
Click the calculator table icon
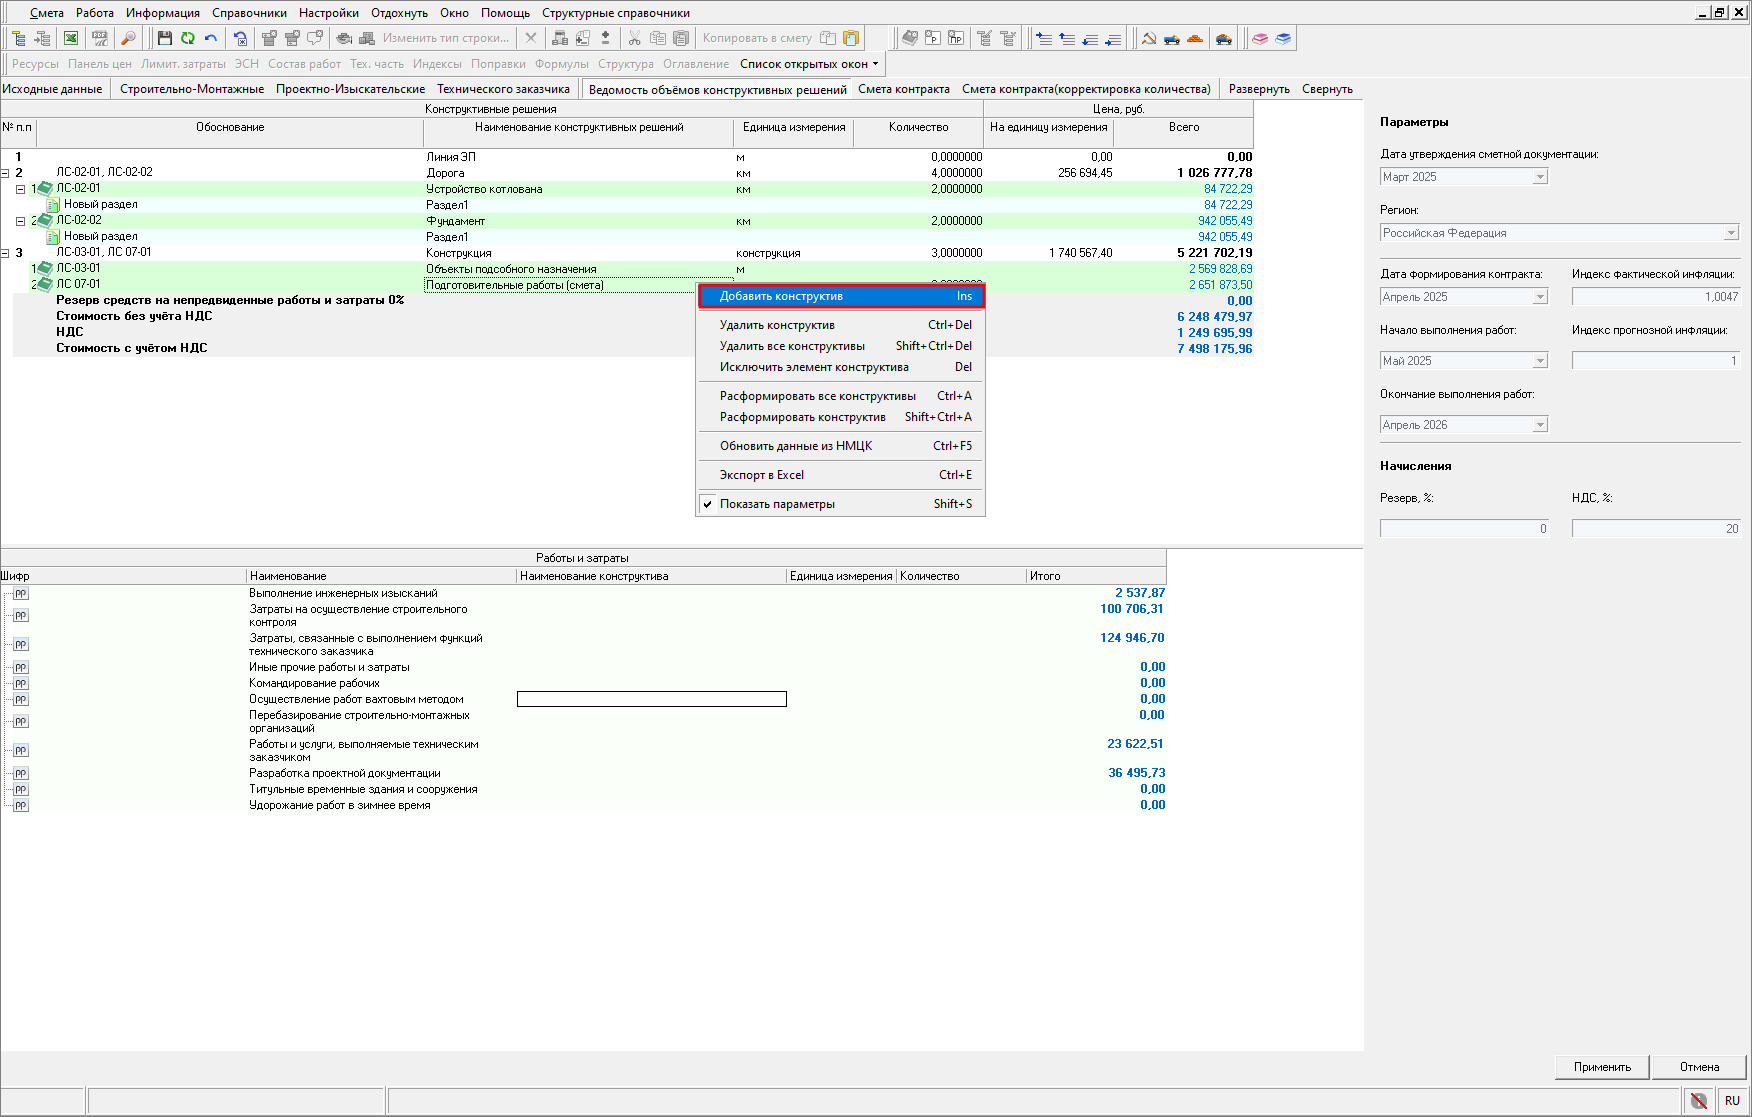click(560, 38)
